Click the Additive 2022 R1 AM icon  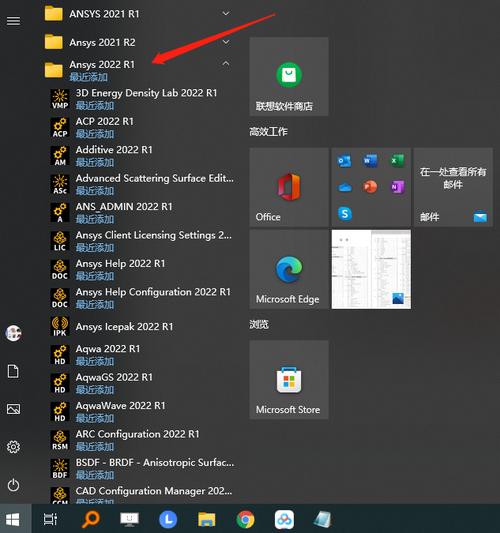click(60, 156)
